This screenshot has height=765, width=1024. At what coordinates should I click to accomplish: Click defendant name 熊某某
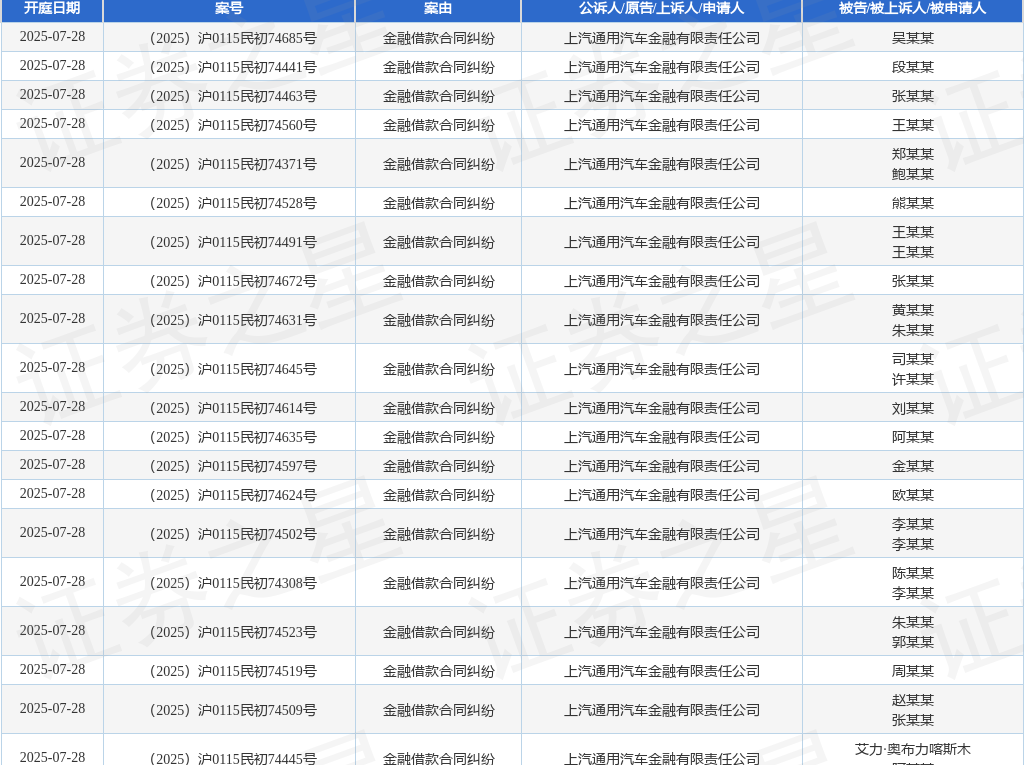tap(913, 204)
